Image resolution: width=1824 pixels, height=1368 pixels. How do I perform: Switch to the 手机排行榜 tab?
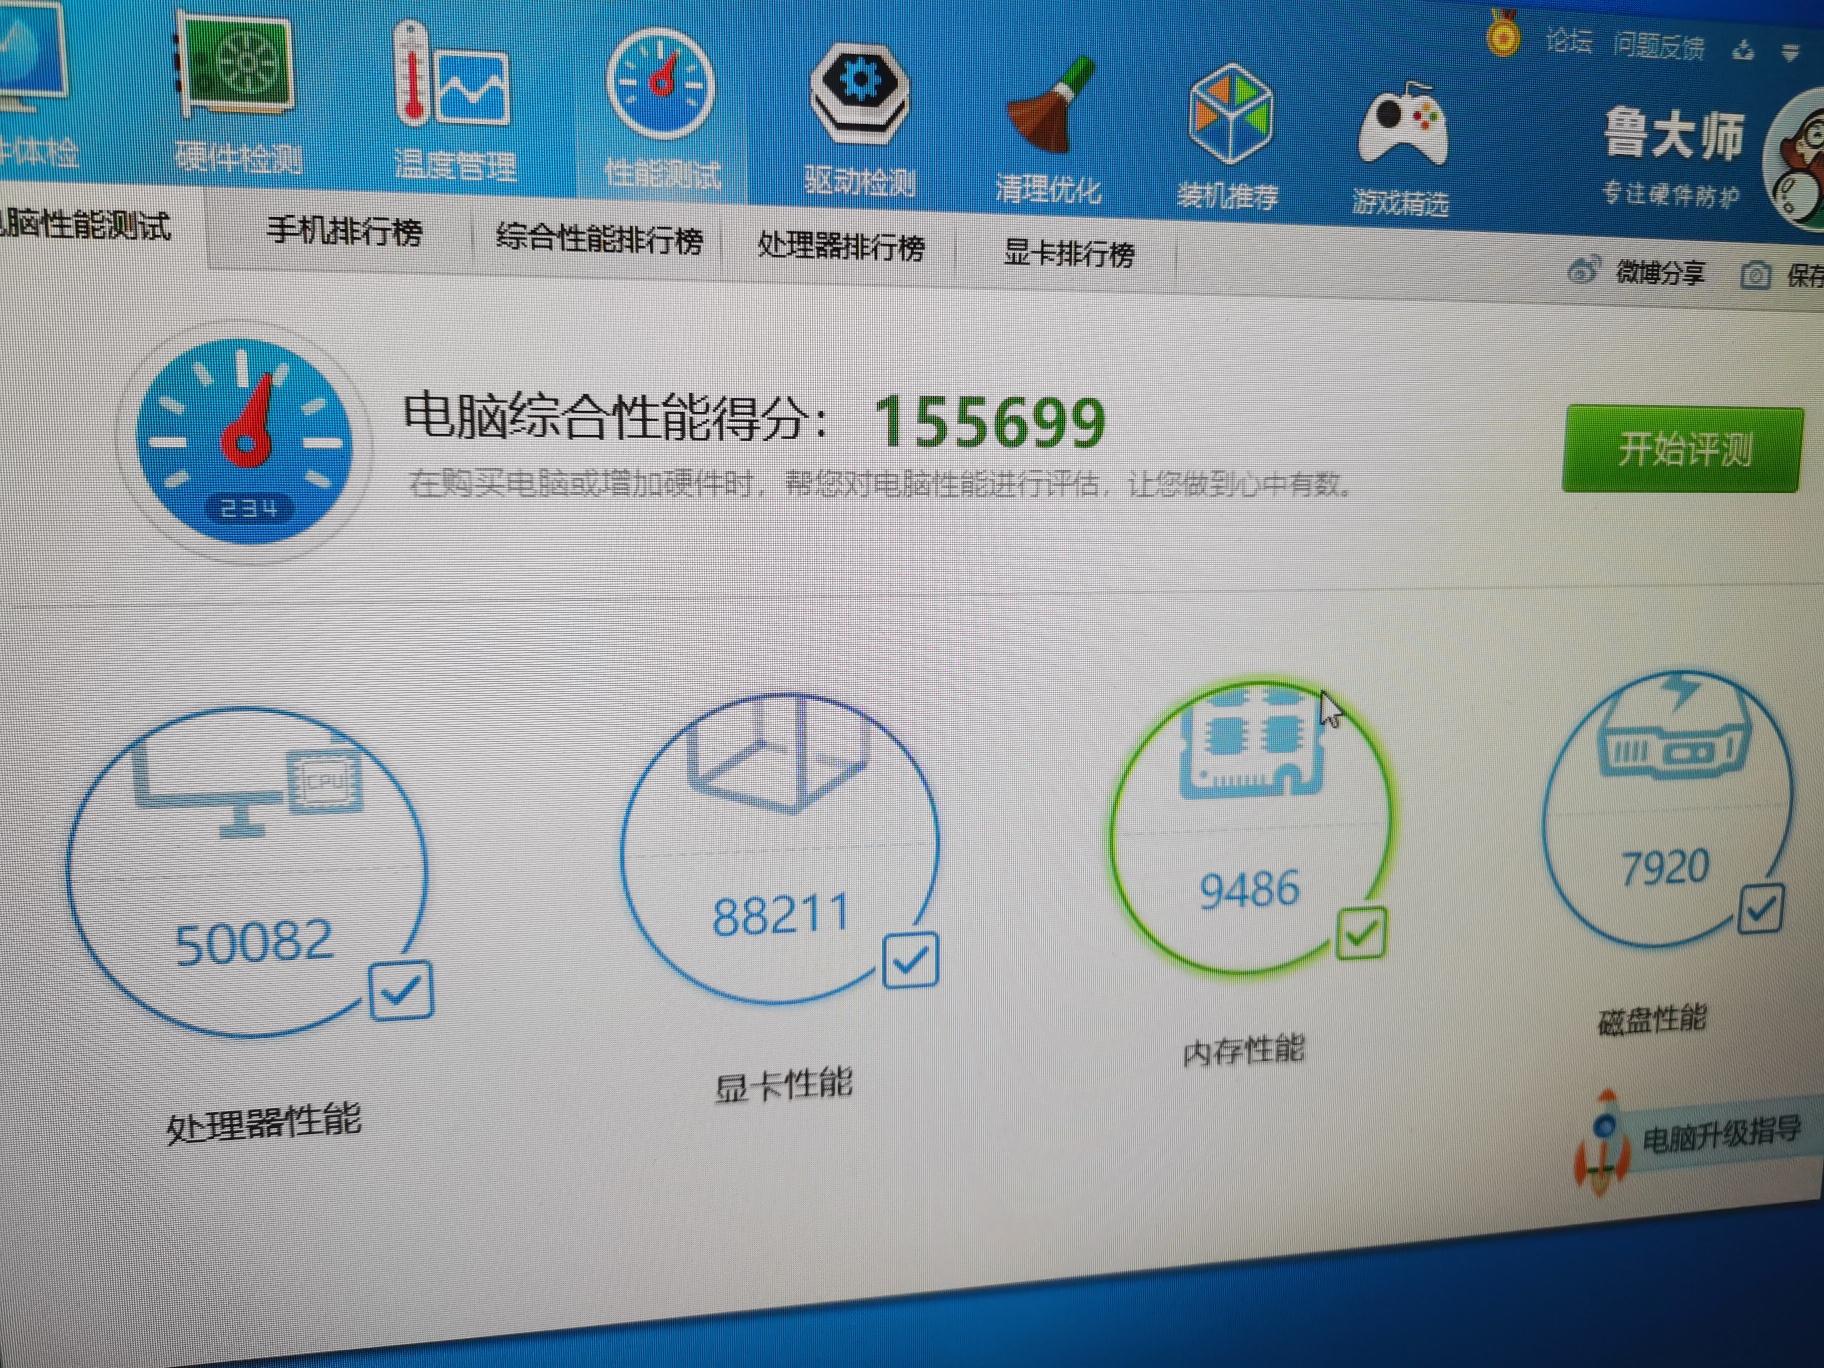[x=344, y=232]
